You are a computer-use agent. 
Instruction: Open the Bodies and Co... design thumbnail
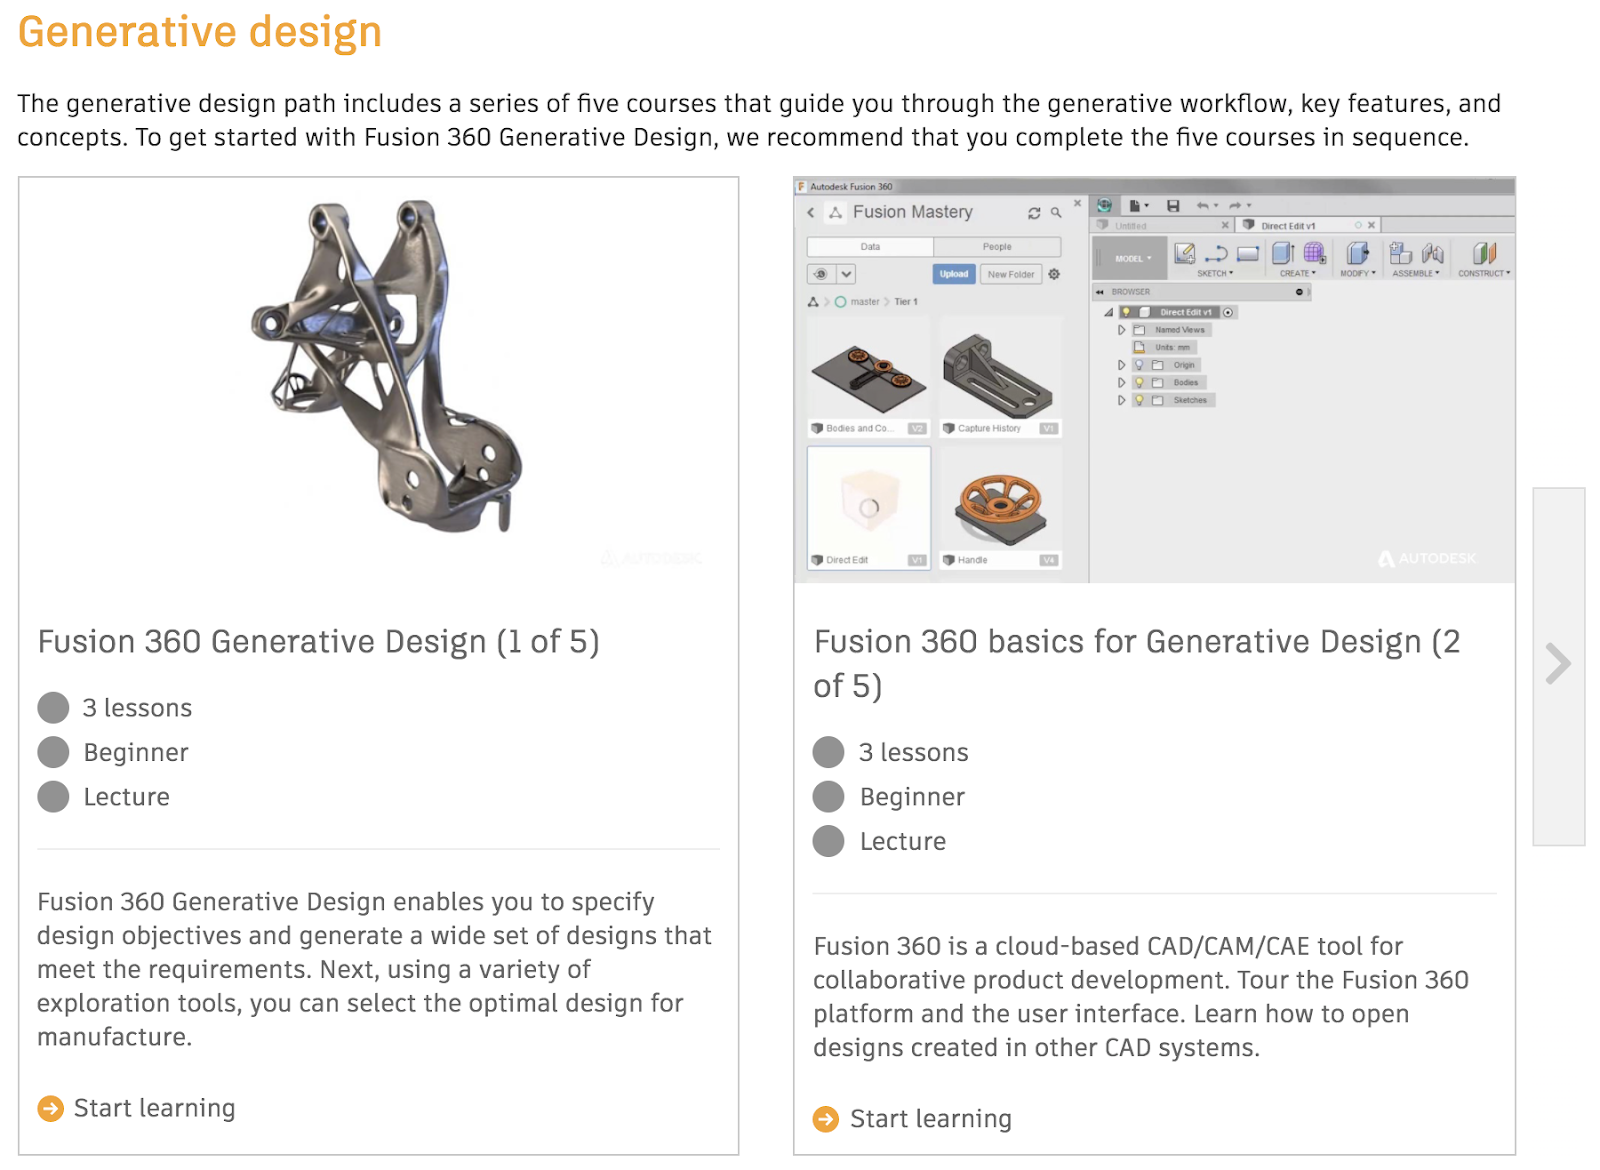click(869, 378)
